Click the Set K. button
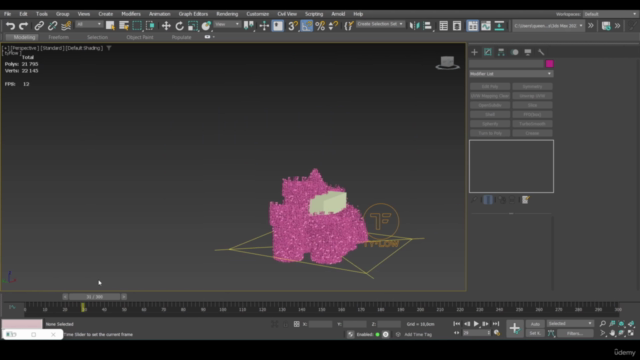 535,333
